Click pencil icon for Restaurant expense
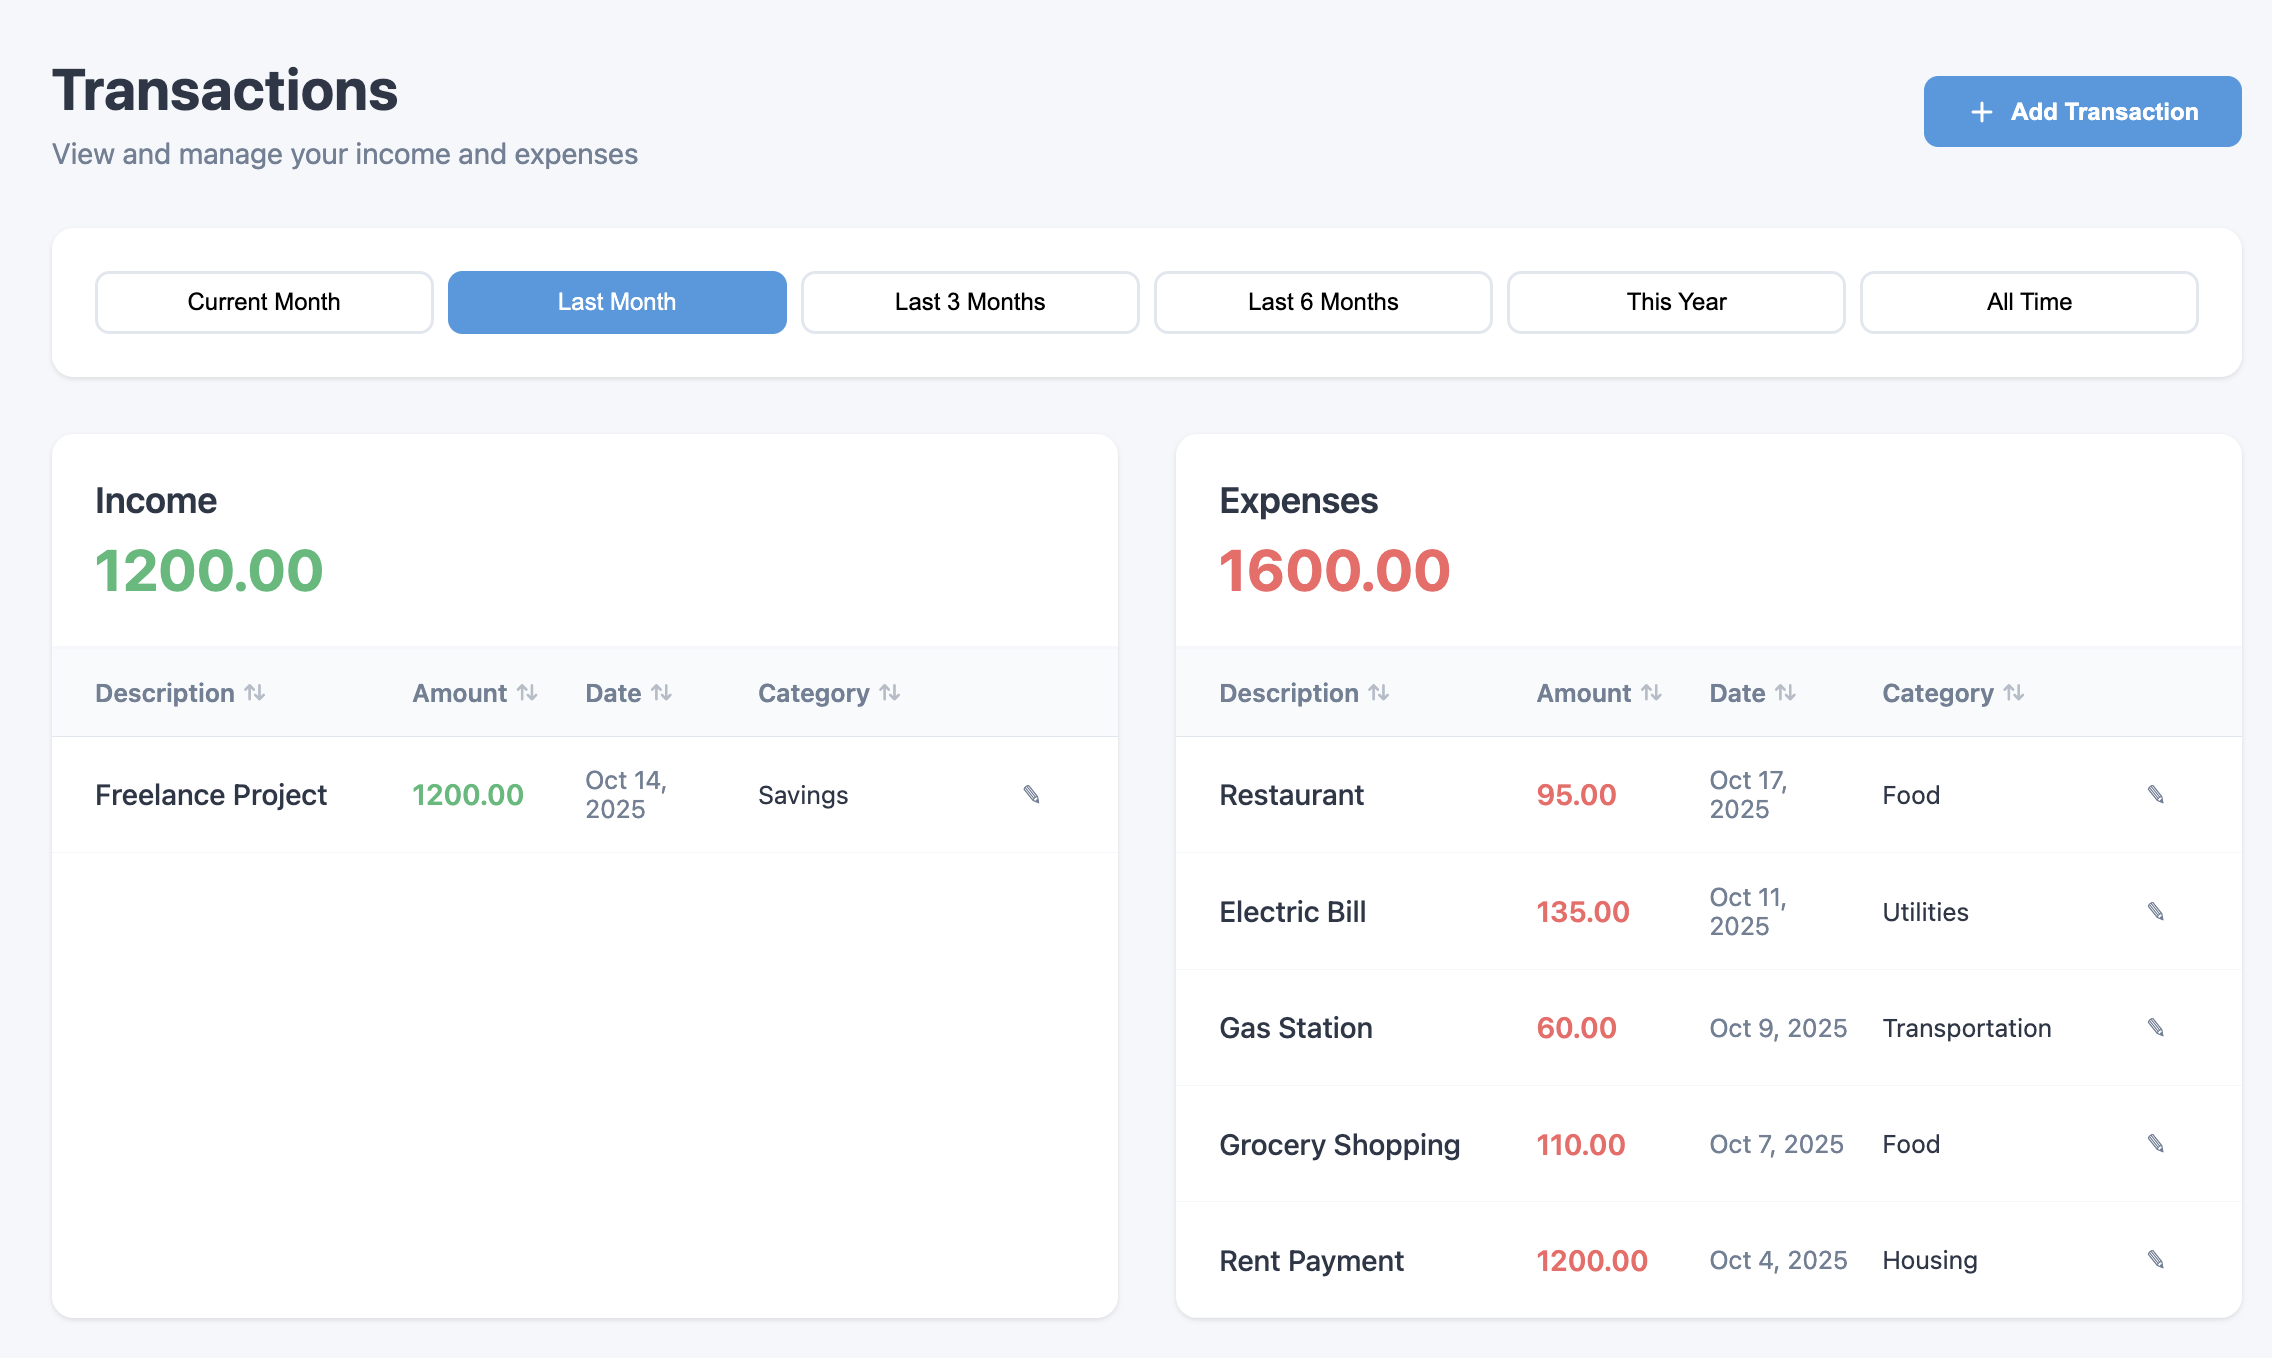The image size is (2272, 1358). point(2155,794)
